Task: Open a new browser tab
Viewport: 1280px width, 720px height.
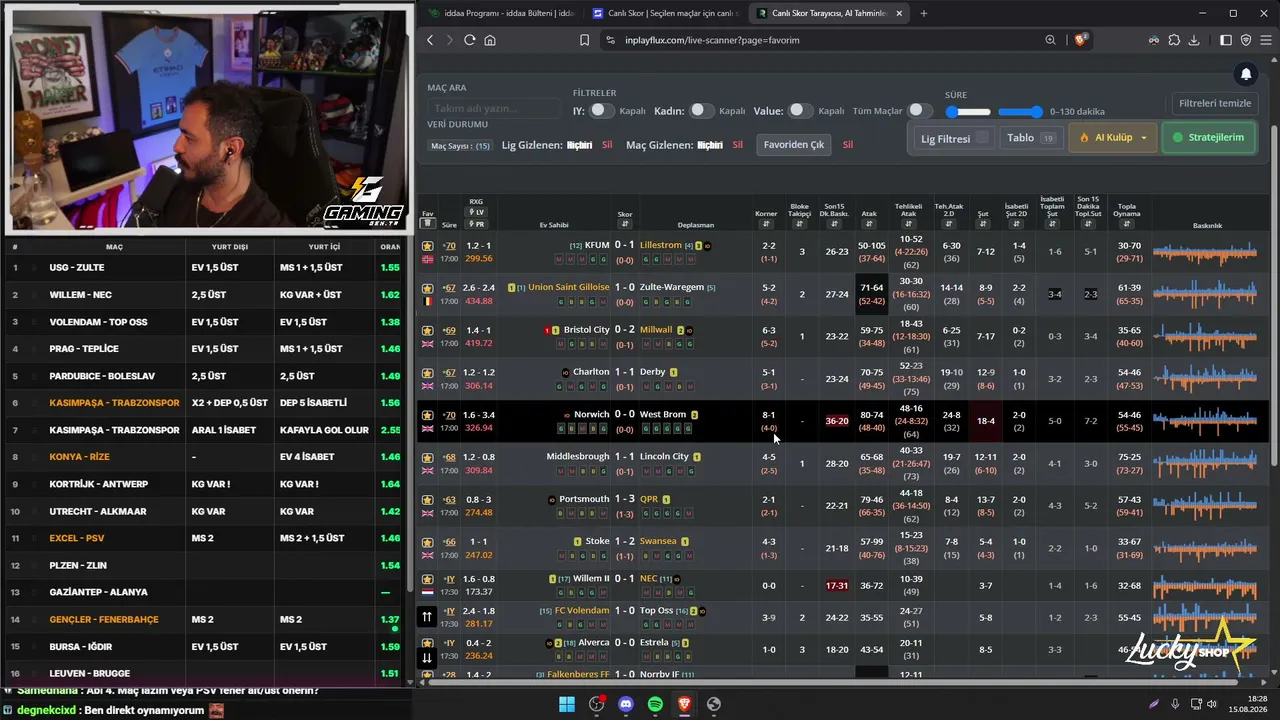Action: point(923,13)
